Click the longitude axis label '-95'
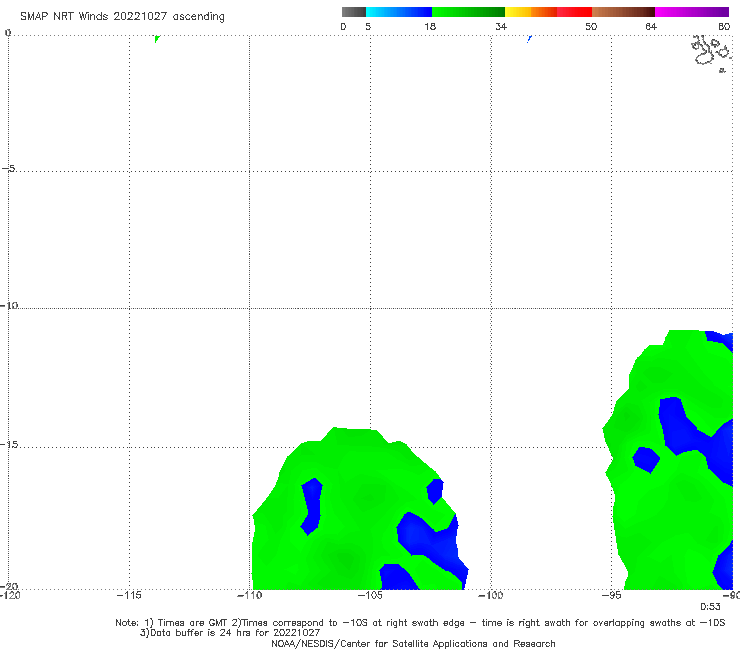The width and height of the screenshot is (740, 650). pos(611,595)
